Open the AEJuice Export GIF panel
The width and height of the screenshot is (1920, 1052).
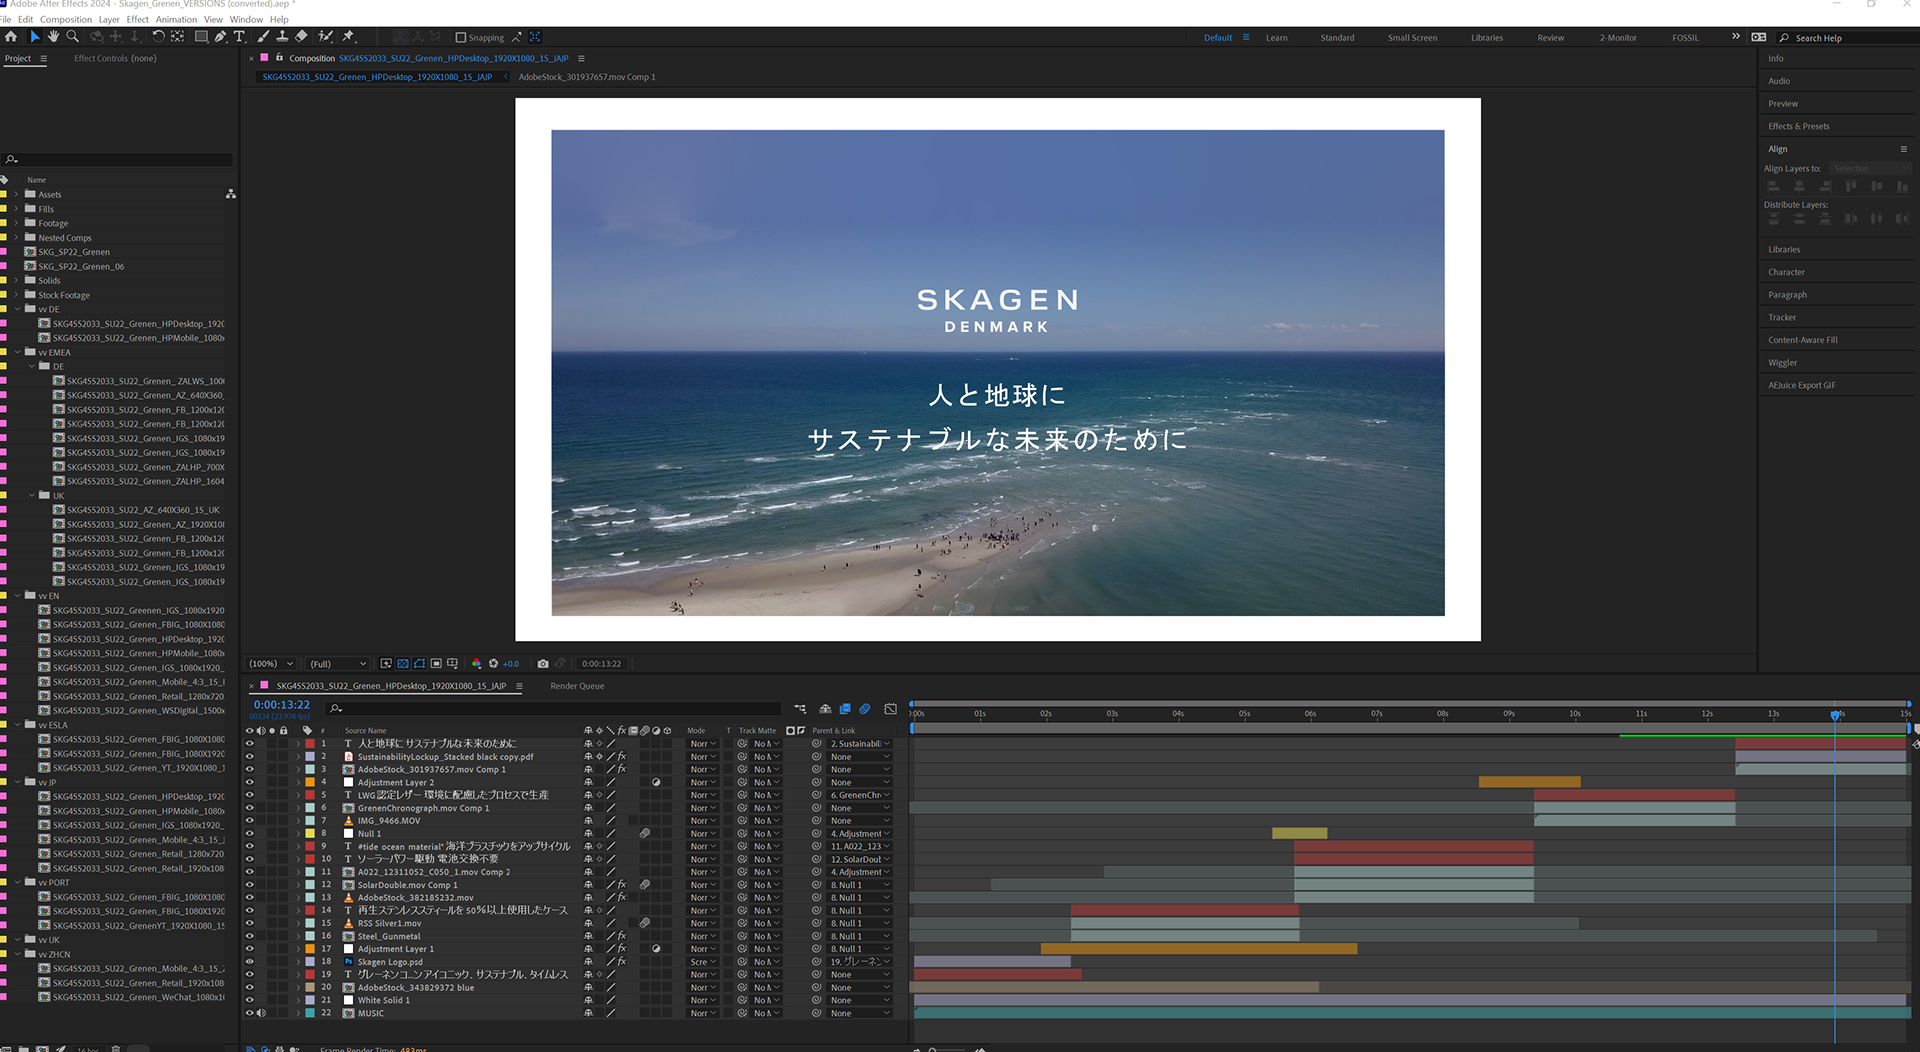click(x=1801, y=385)
